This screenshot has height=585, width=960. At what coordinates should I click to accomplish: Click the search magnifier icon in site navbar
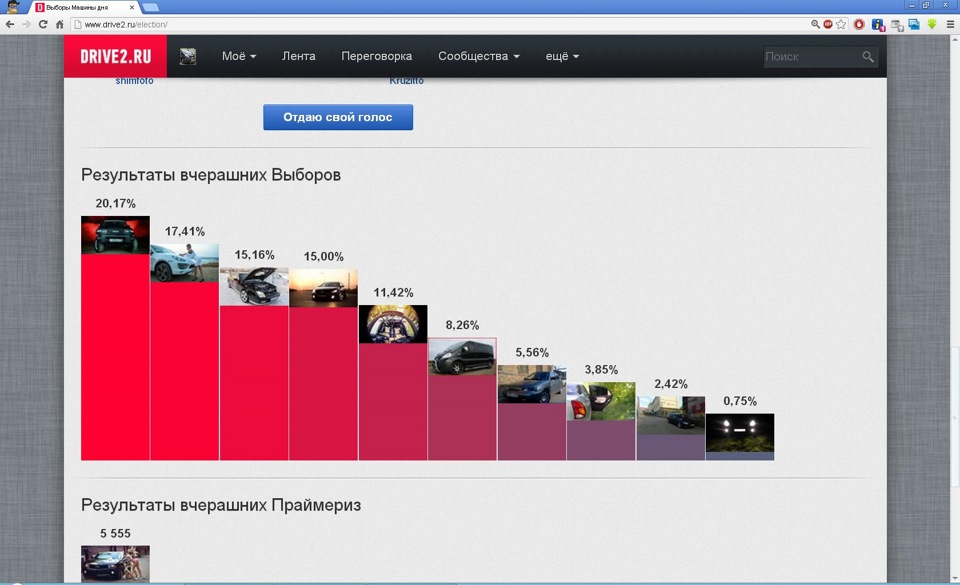point(868,57)
